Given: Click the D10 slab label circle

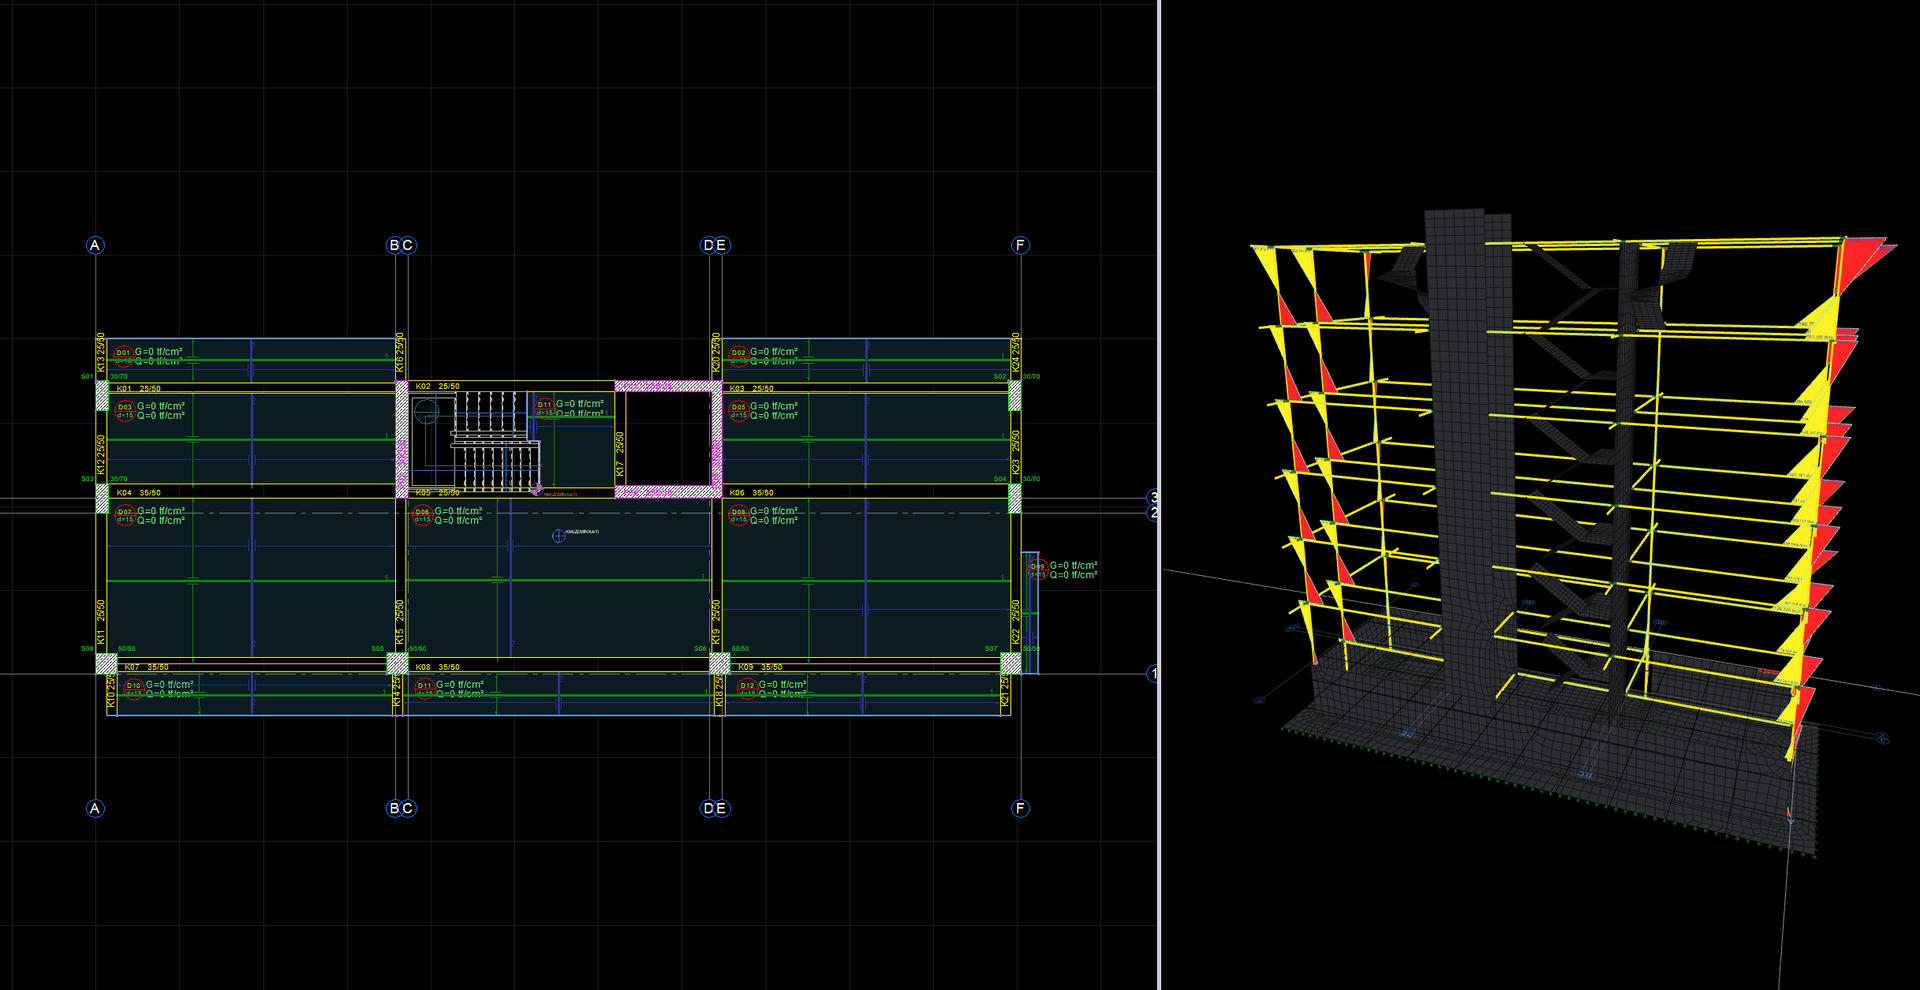Looking at the screenshot, I should 134,689.
